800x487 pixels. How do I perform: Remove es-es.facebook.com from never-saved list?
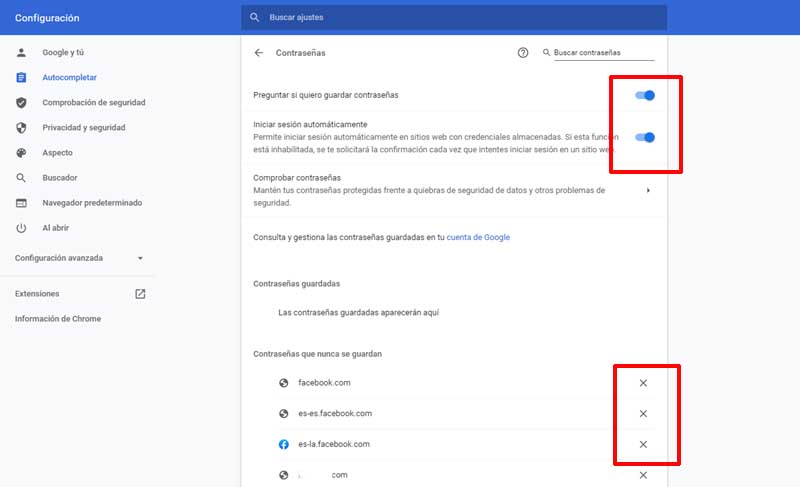point(643,414)
